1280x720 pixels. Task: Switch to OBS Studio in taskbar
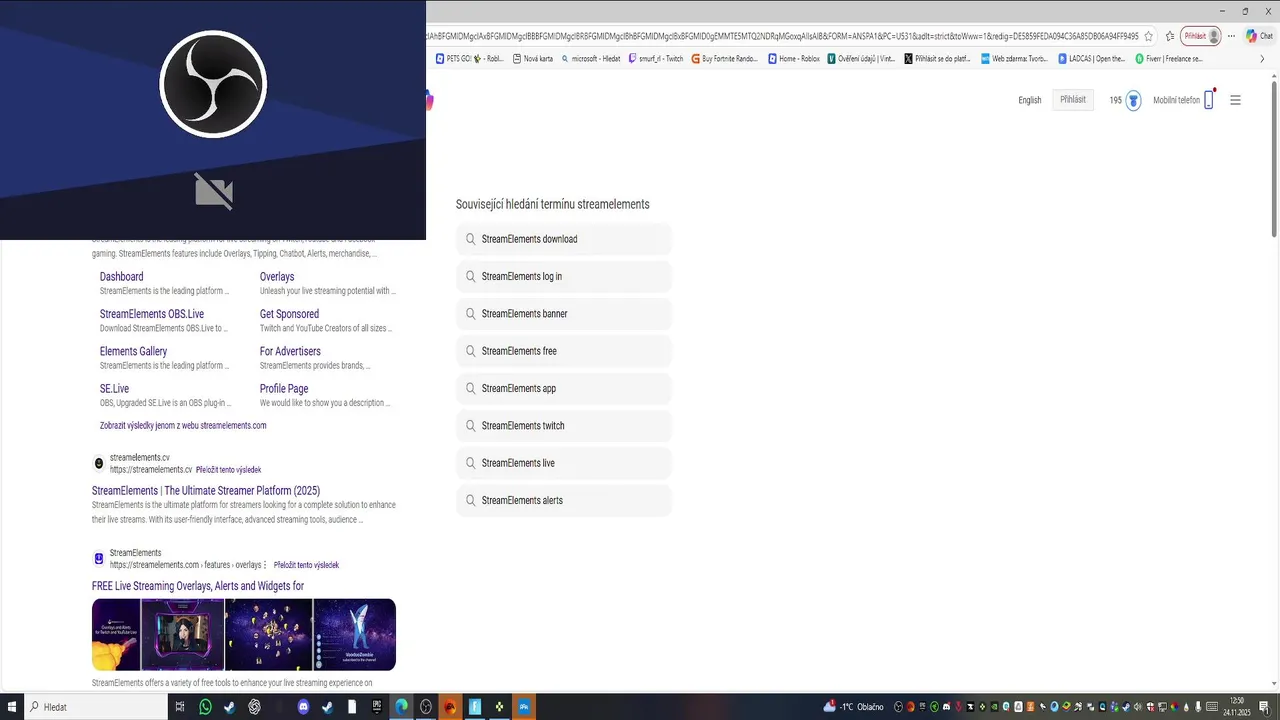pos(426,707)
